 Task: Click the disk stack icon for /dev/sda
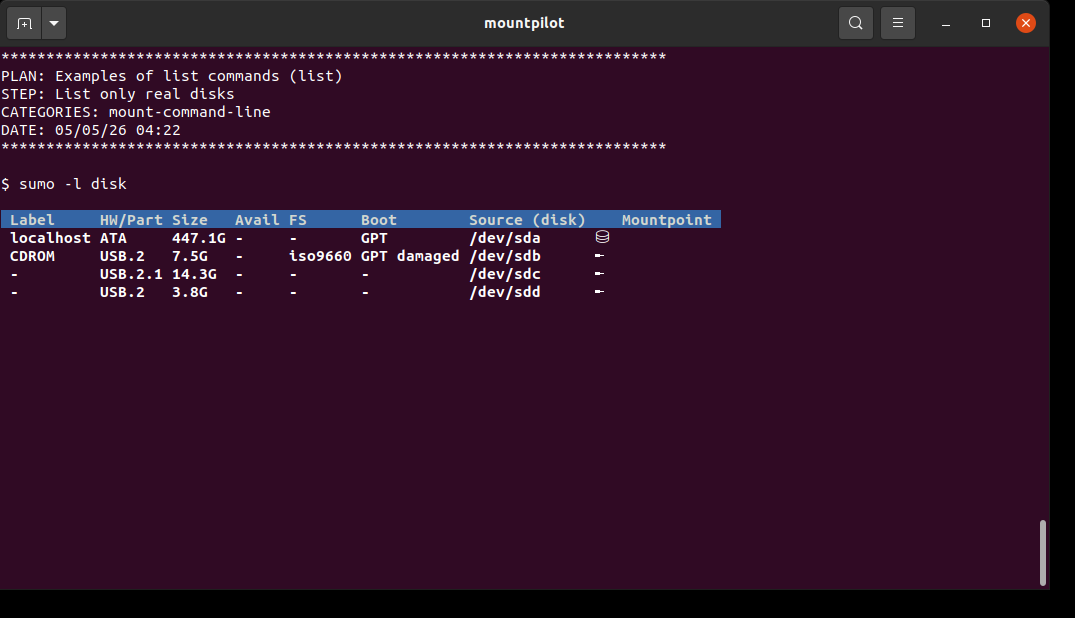602,237
